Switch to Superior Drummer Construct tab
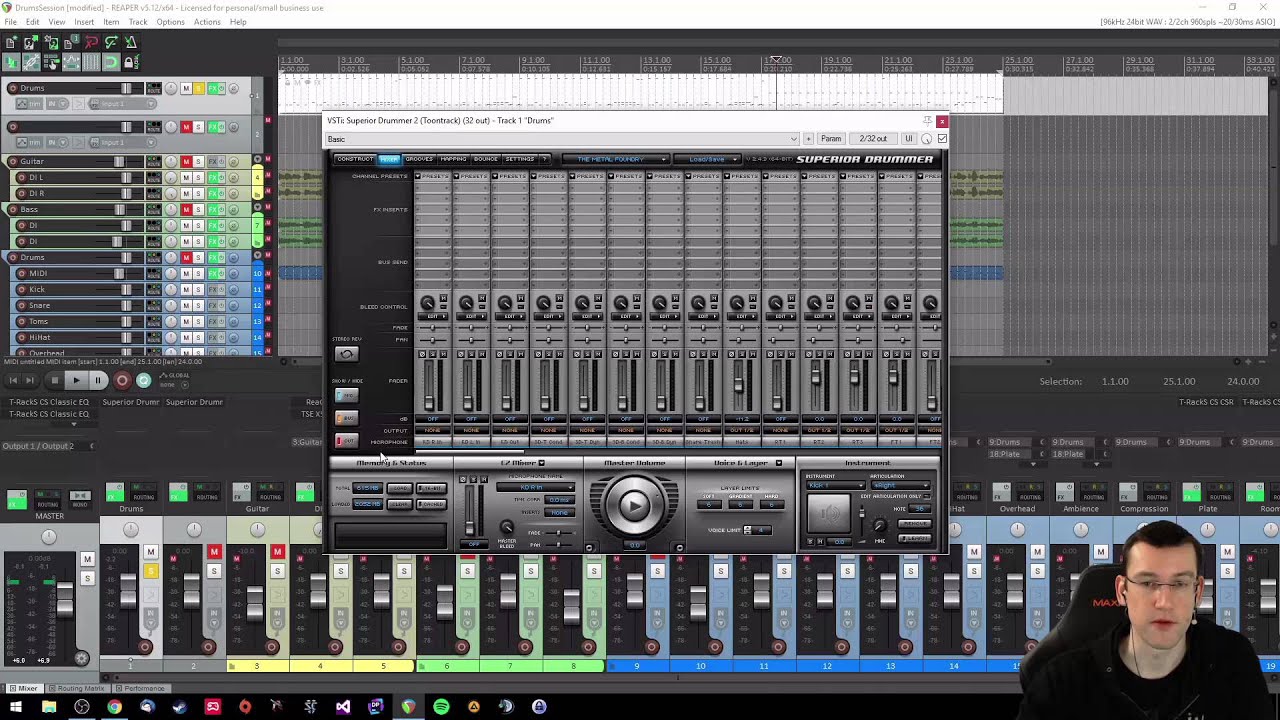1280x720 pixels. [x=354, y=159]
